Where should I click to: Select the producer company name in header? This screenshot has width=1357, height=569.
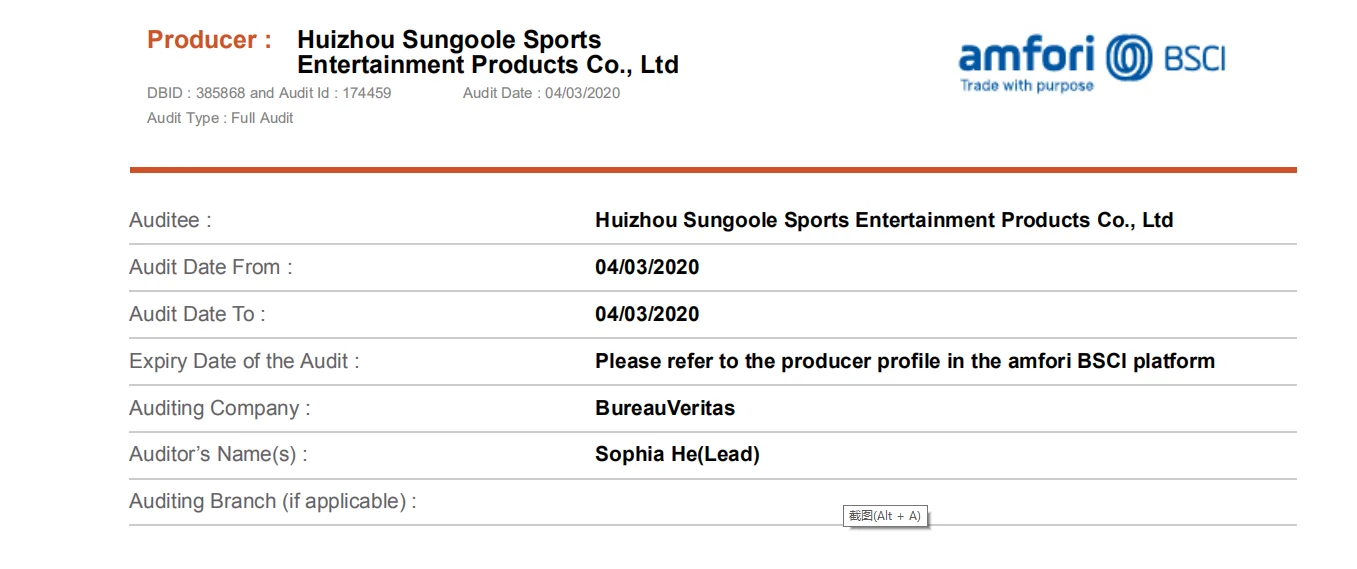pyautogui.click(x=487, y=53)
